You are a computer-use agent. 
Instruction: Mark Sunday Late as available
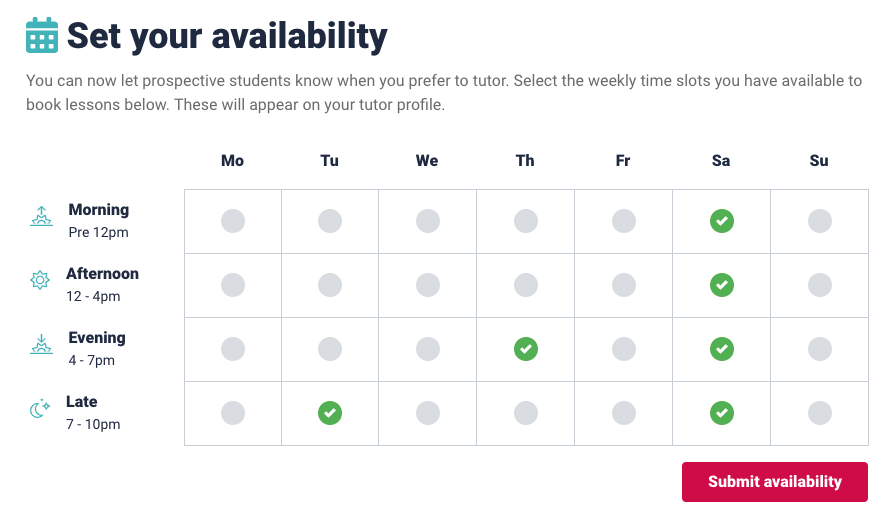820,413
